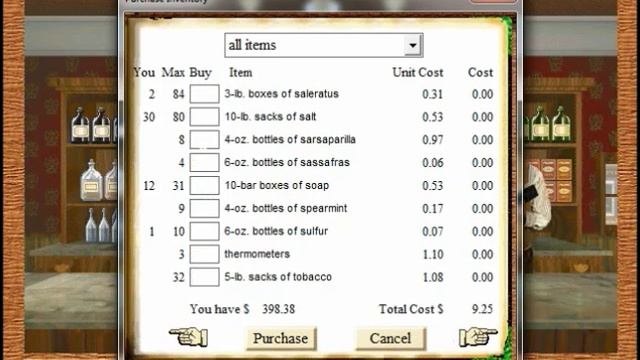The width and height of the screenshot is (640, 360).
Task: Click the You count 30 for salt
Action: pos(149,117)
